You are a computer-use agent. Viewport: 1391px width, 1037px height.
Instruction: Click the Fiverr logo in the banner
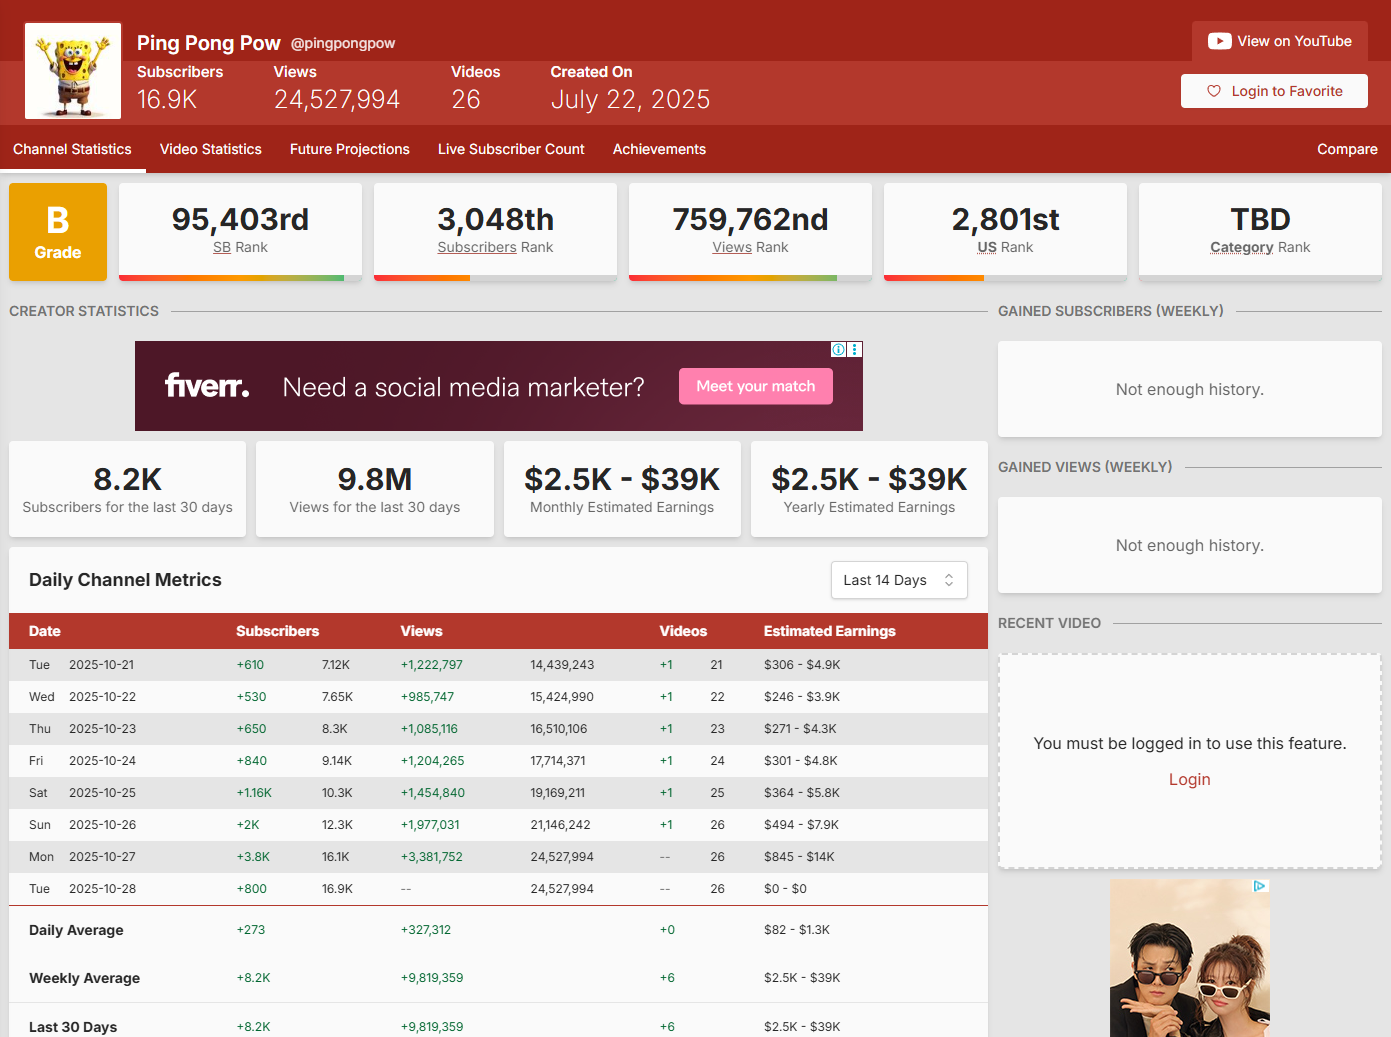tap(207, 386)
